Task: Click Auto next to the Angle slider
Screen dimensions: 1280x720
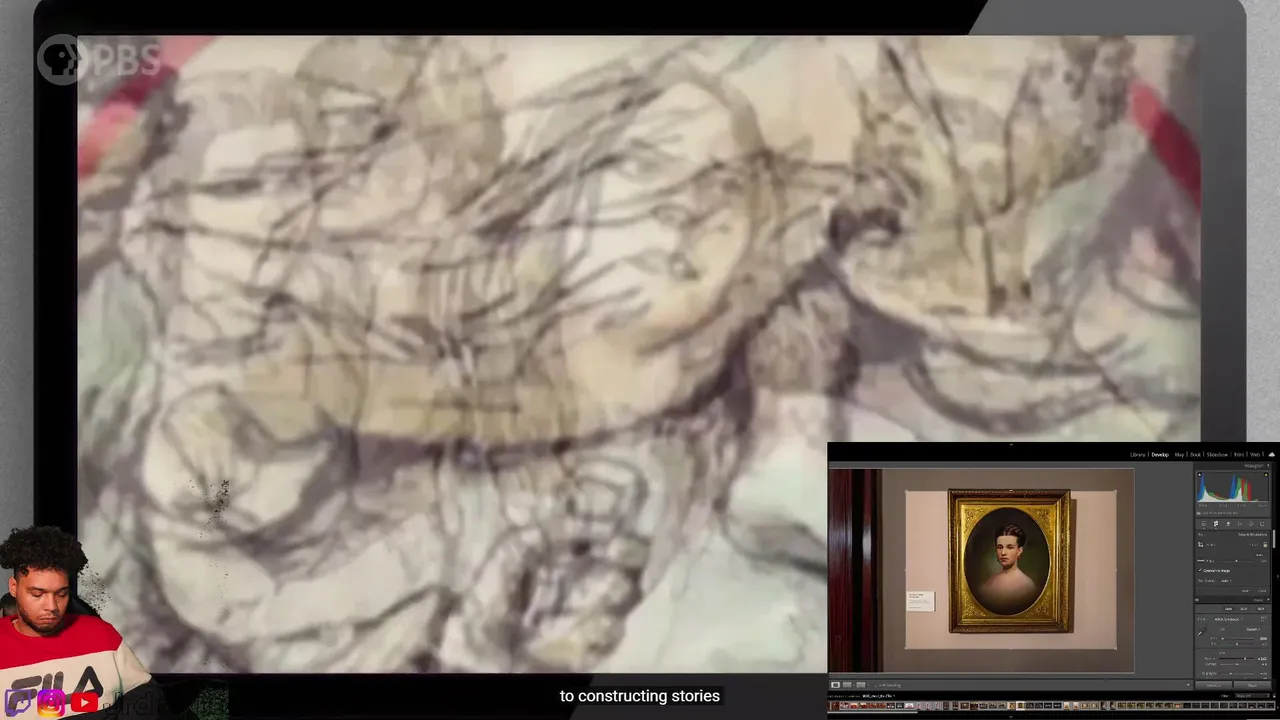Action: coord(1260,555)
